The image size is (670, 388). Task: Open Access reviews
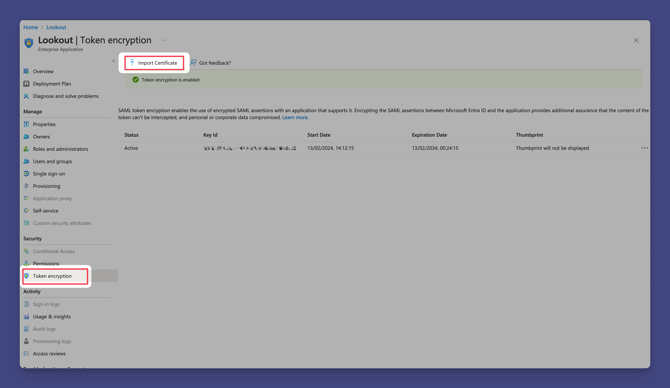click(49, 354)
